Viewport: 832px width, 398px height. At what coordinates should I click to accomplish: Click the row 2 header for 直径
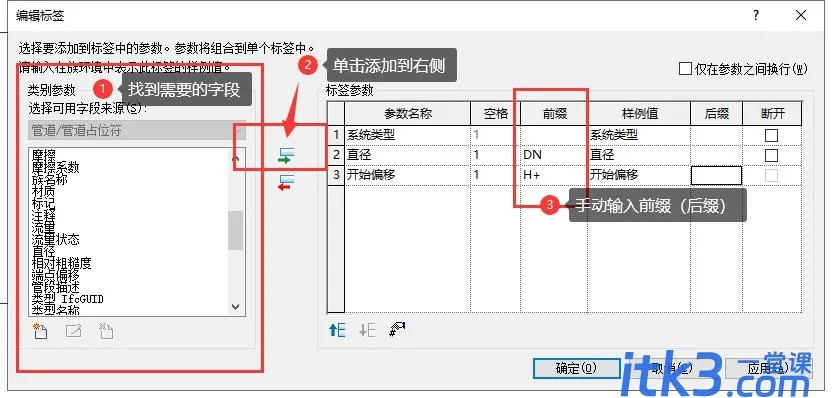[x=336, y=155]
